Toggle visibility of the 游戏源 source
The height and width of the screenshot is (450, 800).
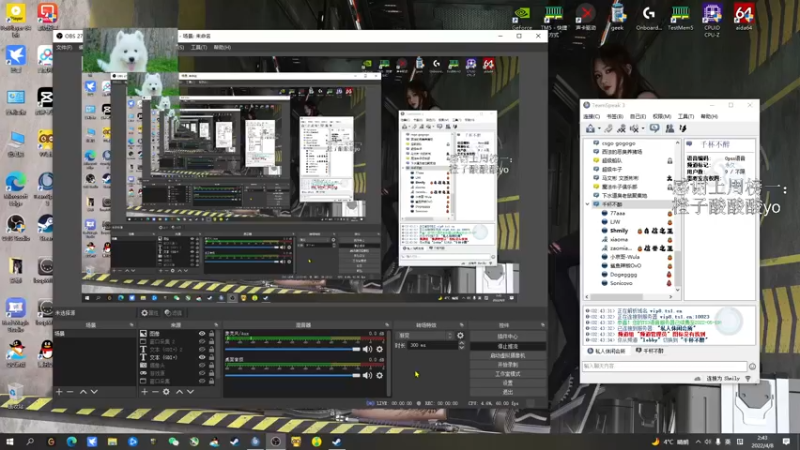click(x=202, y=373)
